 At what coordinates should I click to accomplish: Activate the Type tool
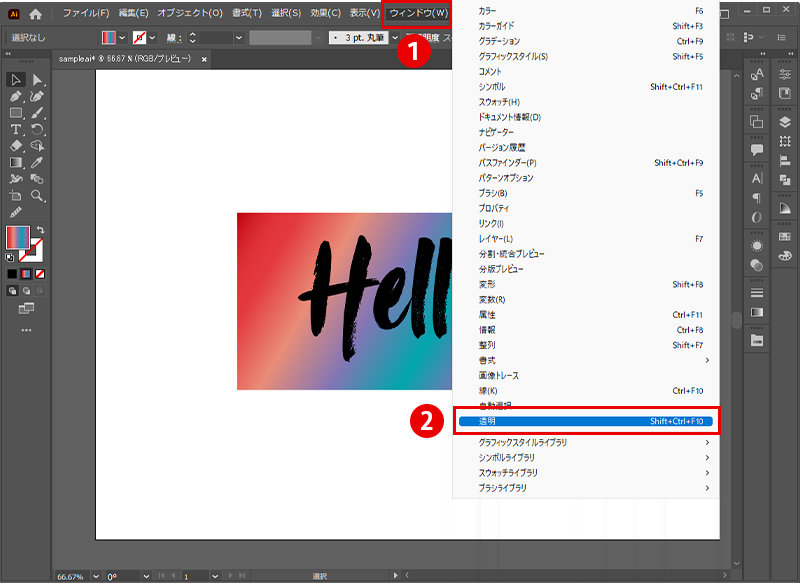tap(15, 129)
